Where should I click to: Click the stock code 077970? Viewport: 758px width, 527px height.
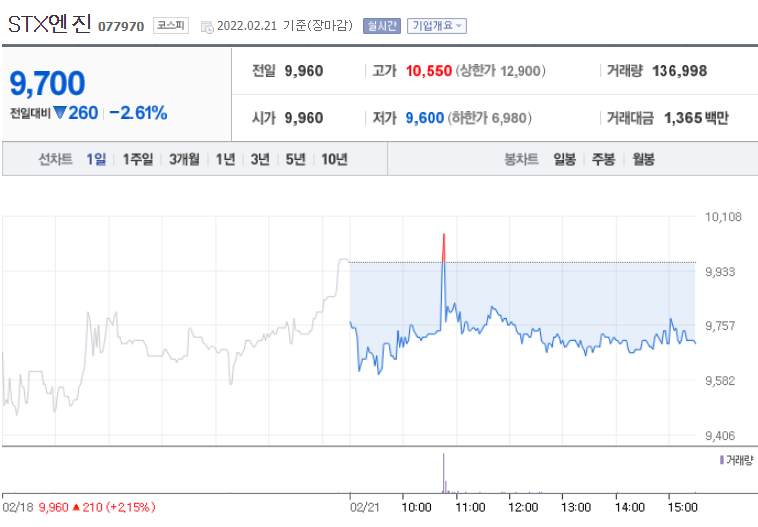[x=121, y=26]
